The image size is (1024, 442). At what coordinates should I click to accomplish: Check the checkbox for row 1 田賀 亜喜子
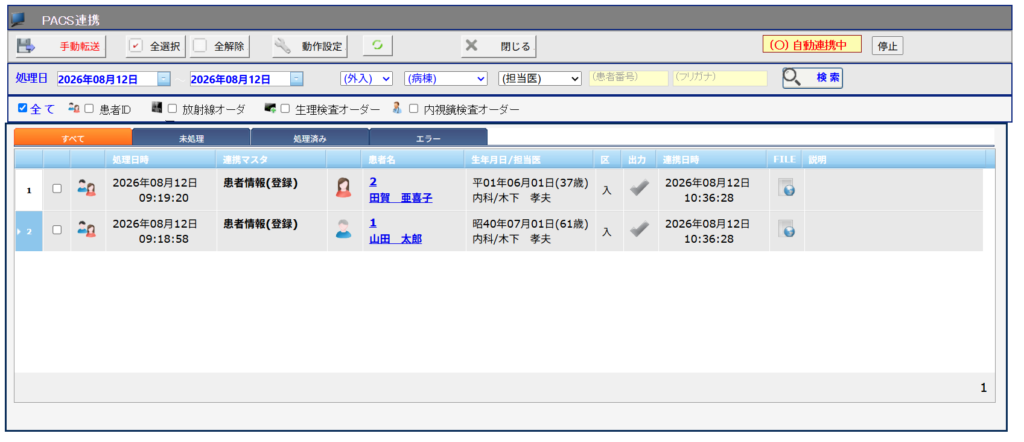[x=57, y=188]
